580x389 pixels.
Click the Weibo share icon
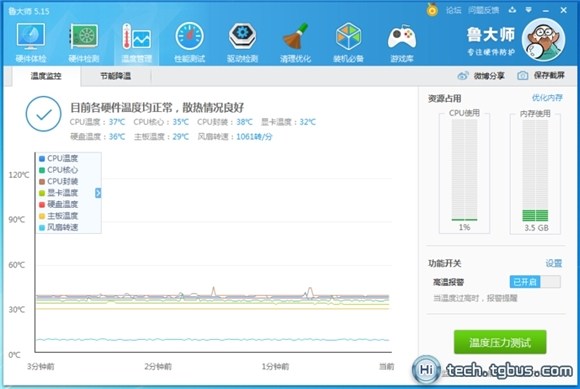[x=463, y=76]
